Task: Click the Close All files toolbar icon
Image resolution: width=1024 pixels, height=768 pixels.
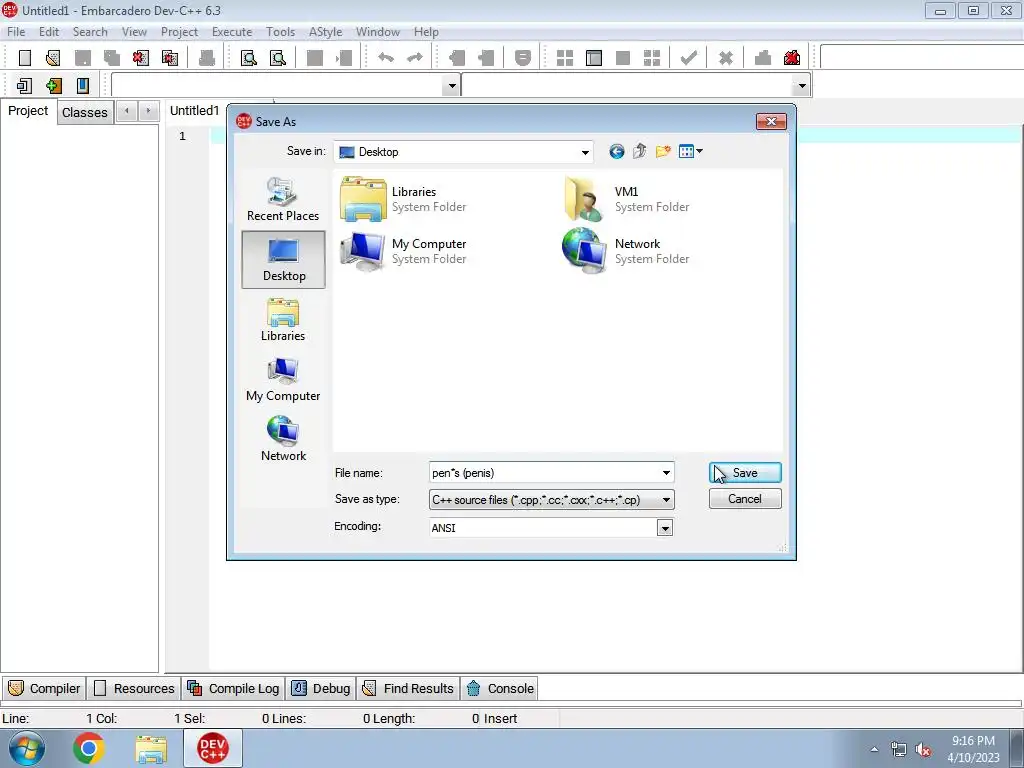Action: coord(170,58)
